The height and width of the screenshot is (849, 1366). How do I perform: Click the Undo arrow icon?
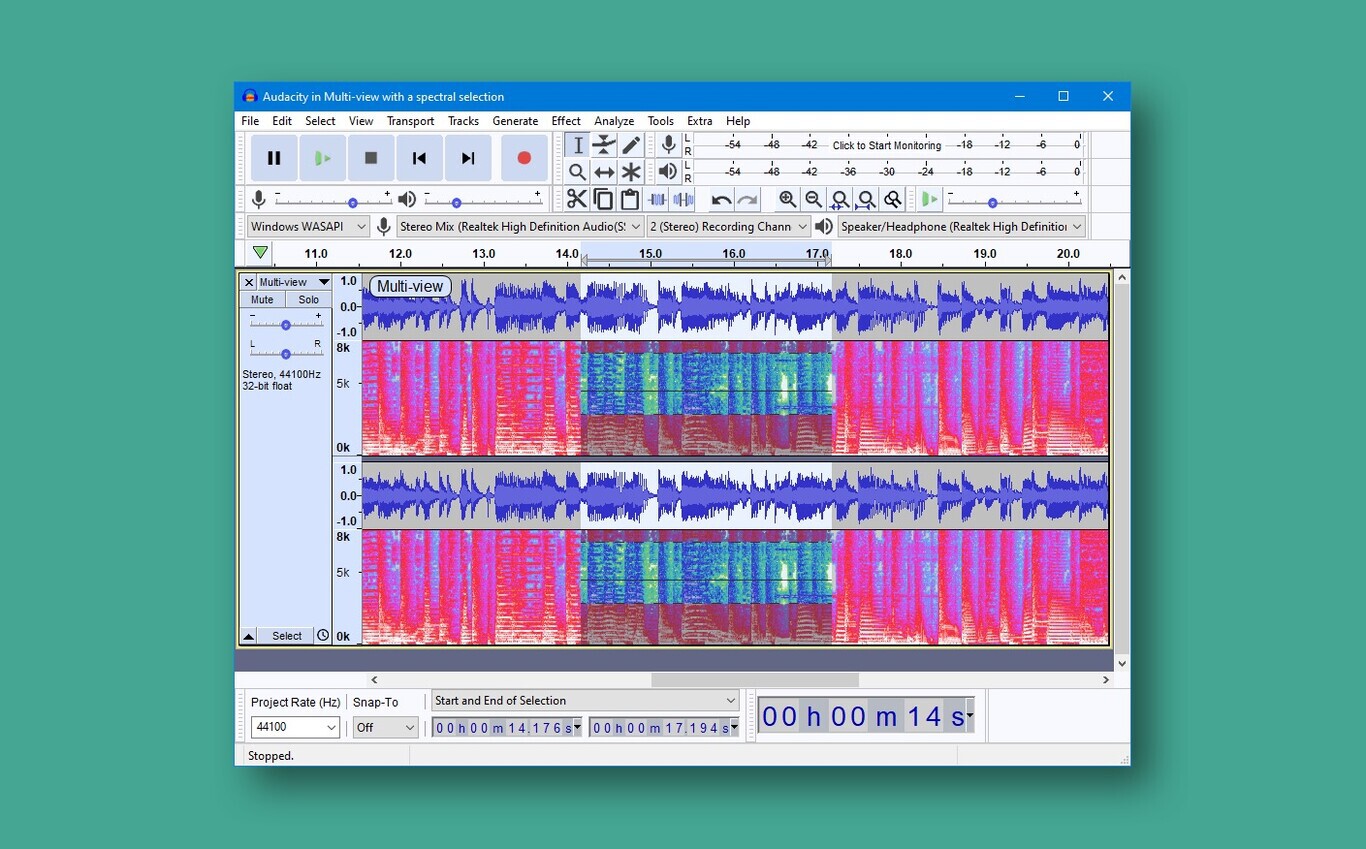coord(721,199)
